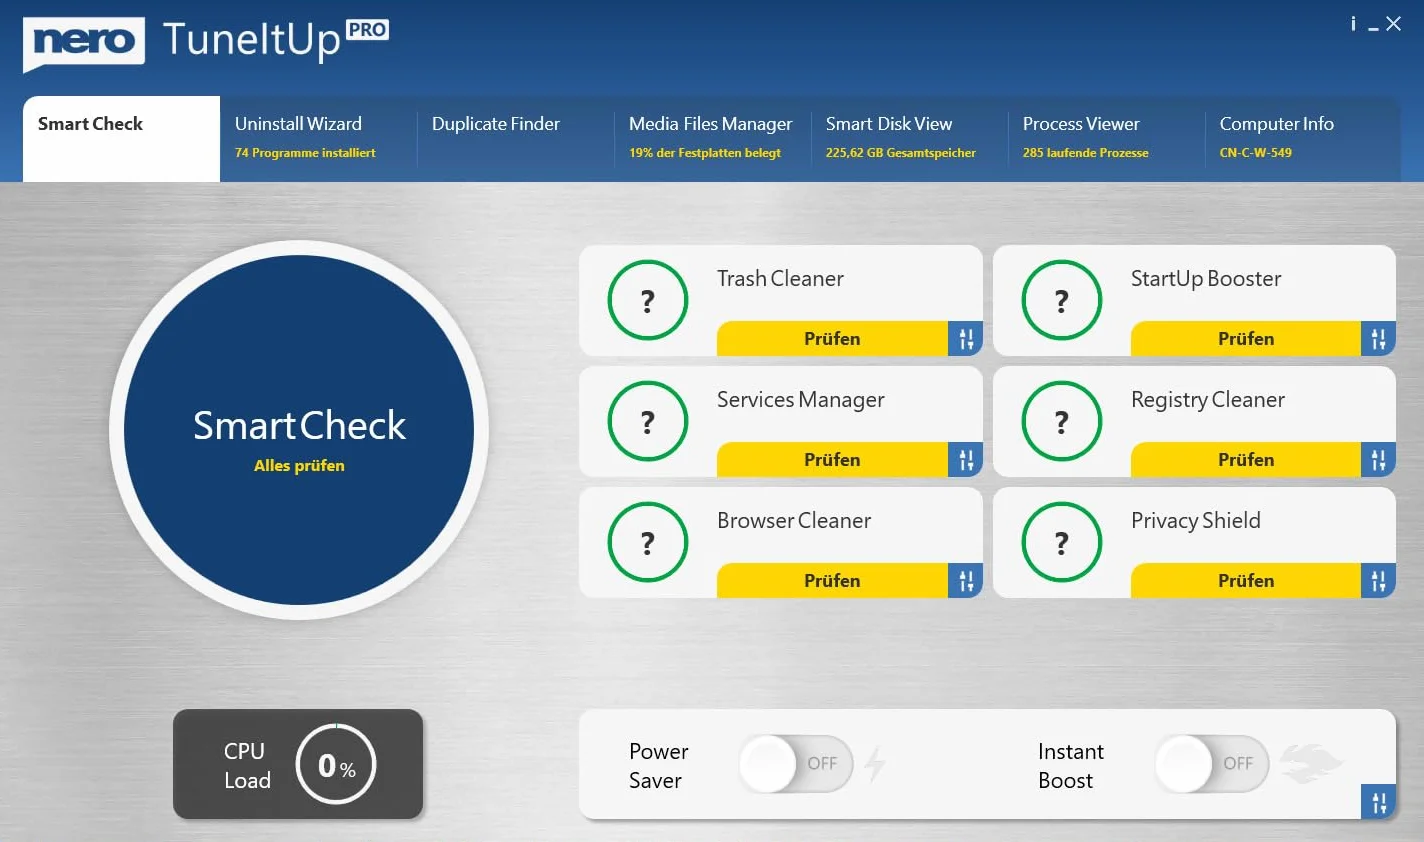Open Power Saver and Boost settings icon

tap(1378, 802)
